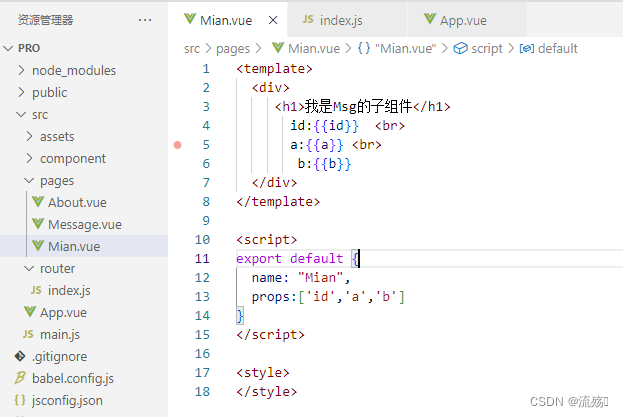Image resolution: width=623 pixels, height=417 pixels.
Task: Click JS icon on the index.js tab
Action: (x=308, y=19)
